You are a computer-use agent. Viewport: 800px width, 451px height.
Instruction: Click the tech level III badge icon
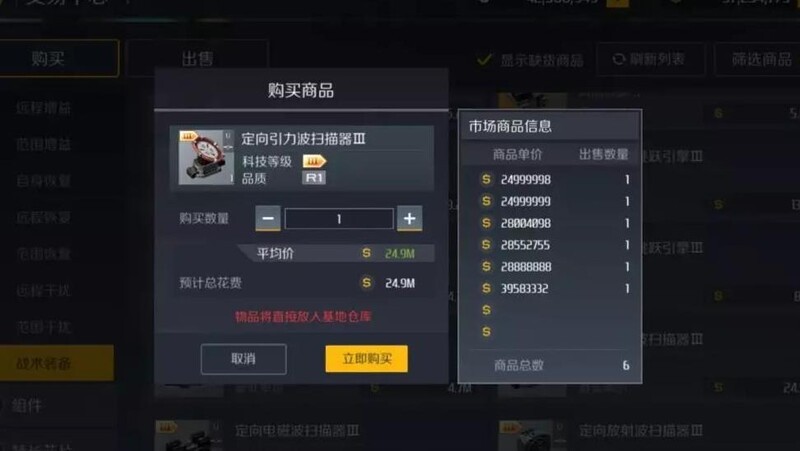click(314, 162)
